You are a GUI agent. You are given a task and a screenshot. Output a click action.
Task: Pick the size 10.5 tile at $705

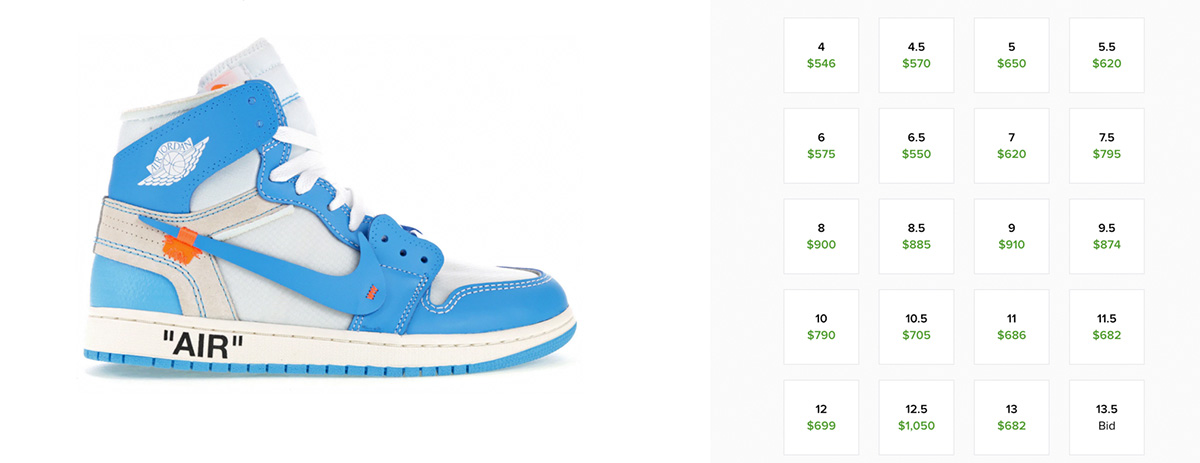916,327
